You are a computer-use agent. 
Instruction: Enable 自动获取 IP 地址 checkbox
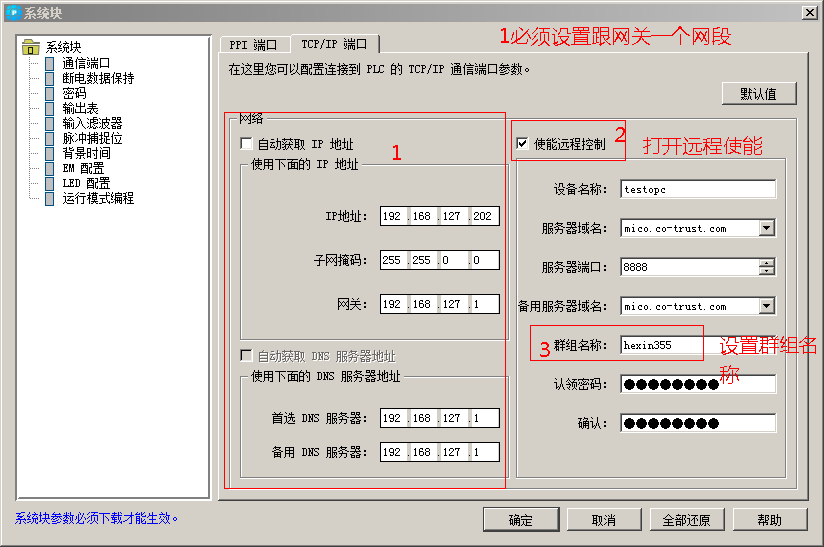point(246,143)
